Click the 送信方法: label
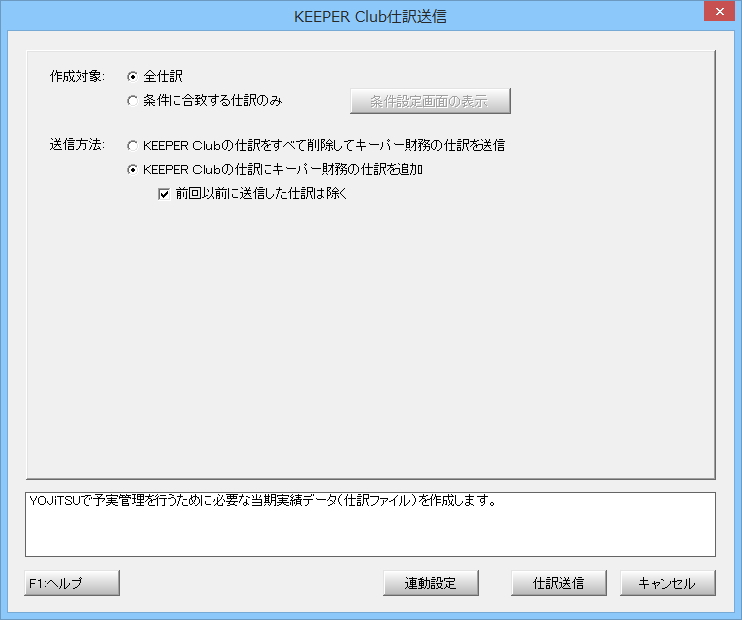The height and width of the screenshot is (620, 742). (77, 145)
